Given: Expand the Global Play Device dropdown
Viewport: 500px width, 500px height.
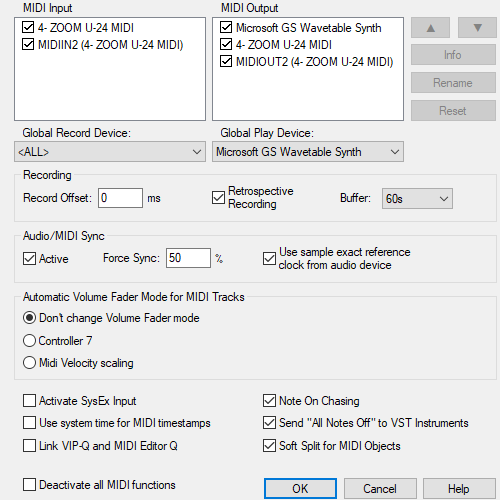Looking at the screenshot, I should point(308,152).
